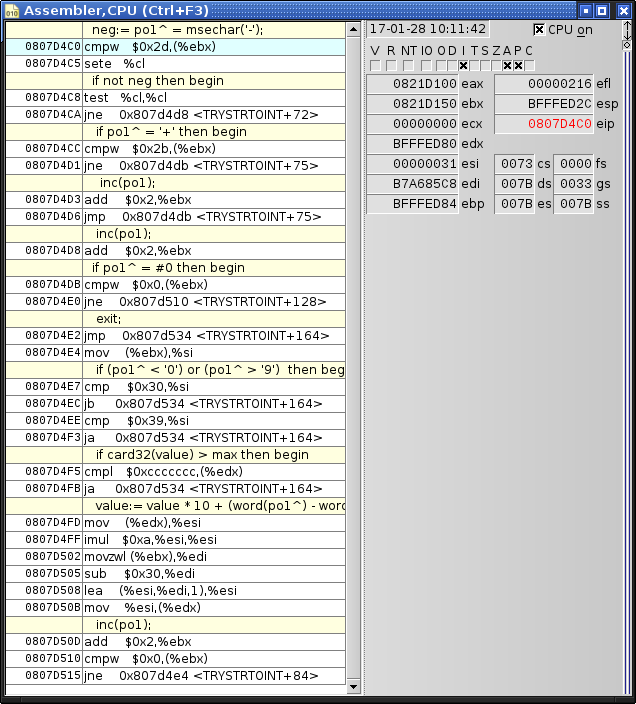Click the Assembler window title bar icon

pyautogui.click(x=11, y=10)
